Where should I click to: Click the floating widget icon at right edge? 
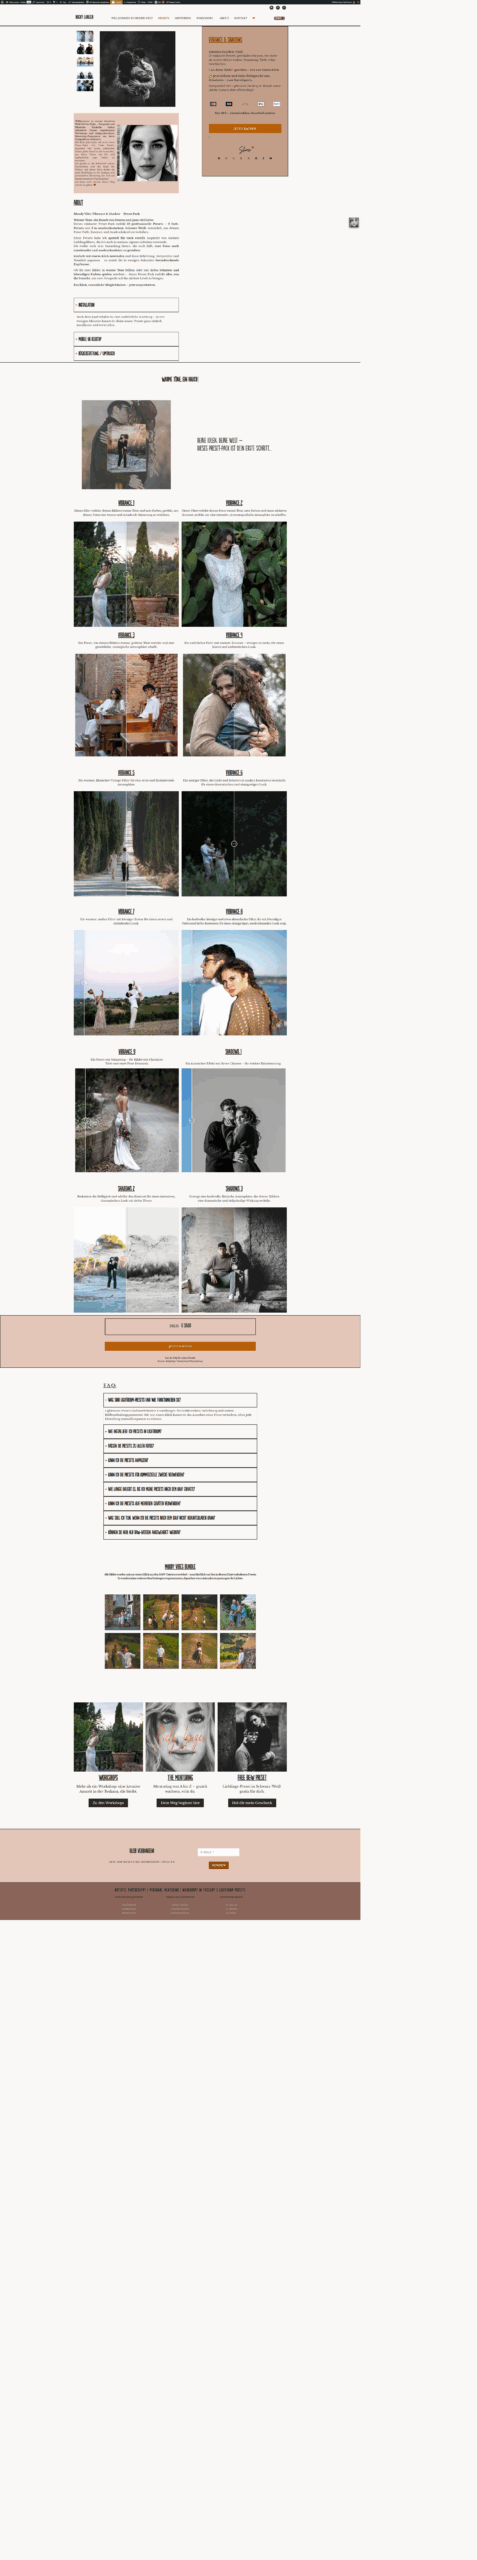click(354, 223)
